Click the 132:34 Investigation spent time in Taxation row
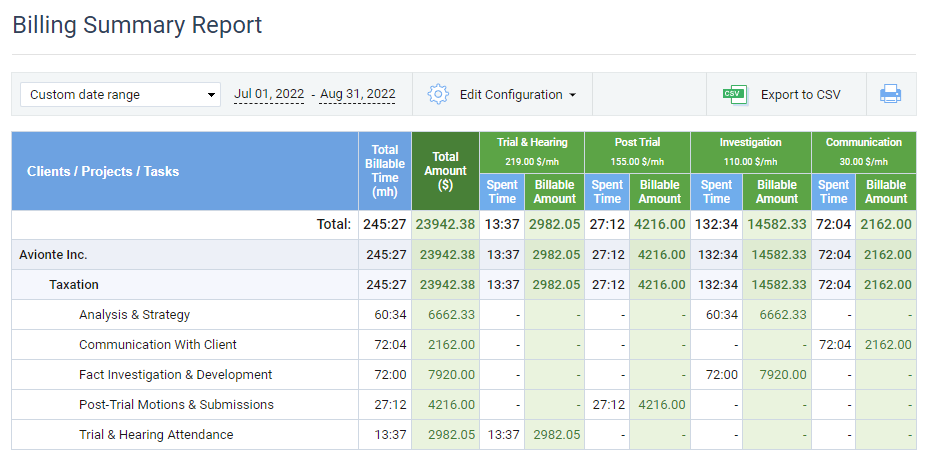Screen dimensions: 929x461 [718, 285]
